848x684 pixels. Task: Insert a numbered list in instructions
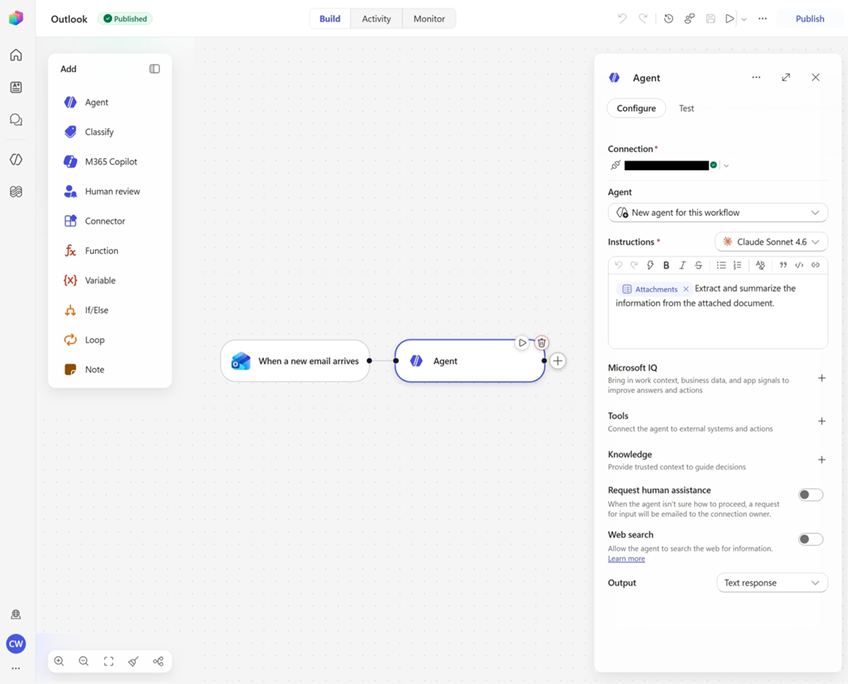tap(737, 265)
